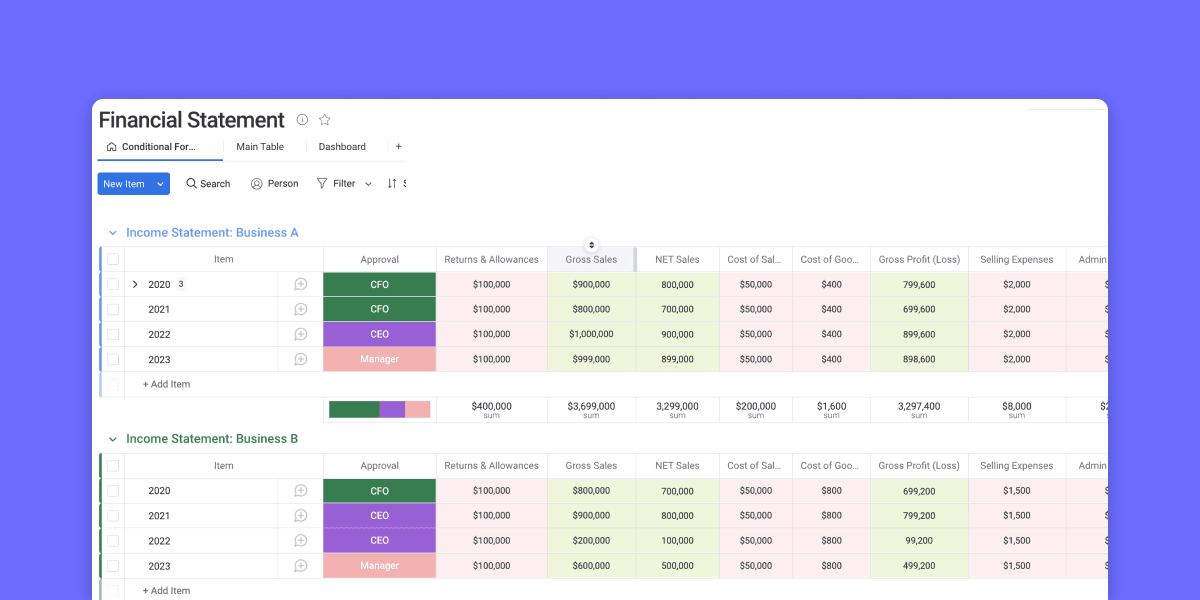Click the $200,000 Gross Sales cell in Business B
This screenshot has height=600, width=1200.
coord(591,541)
